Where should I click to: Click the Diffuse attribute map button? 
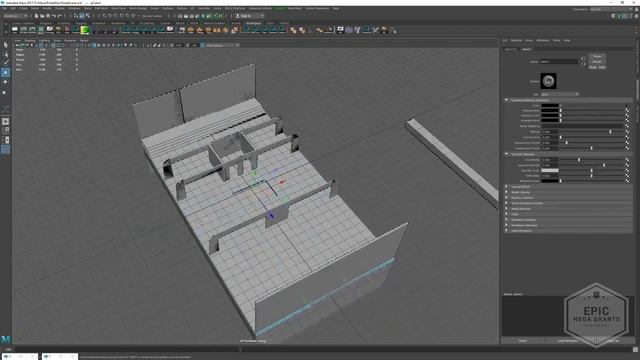click(x=627, y=132)
